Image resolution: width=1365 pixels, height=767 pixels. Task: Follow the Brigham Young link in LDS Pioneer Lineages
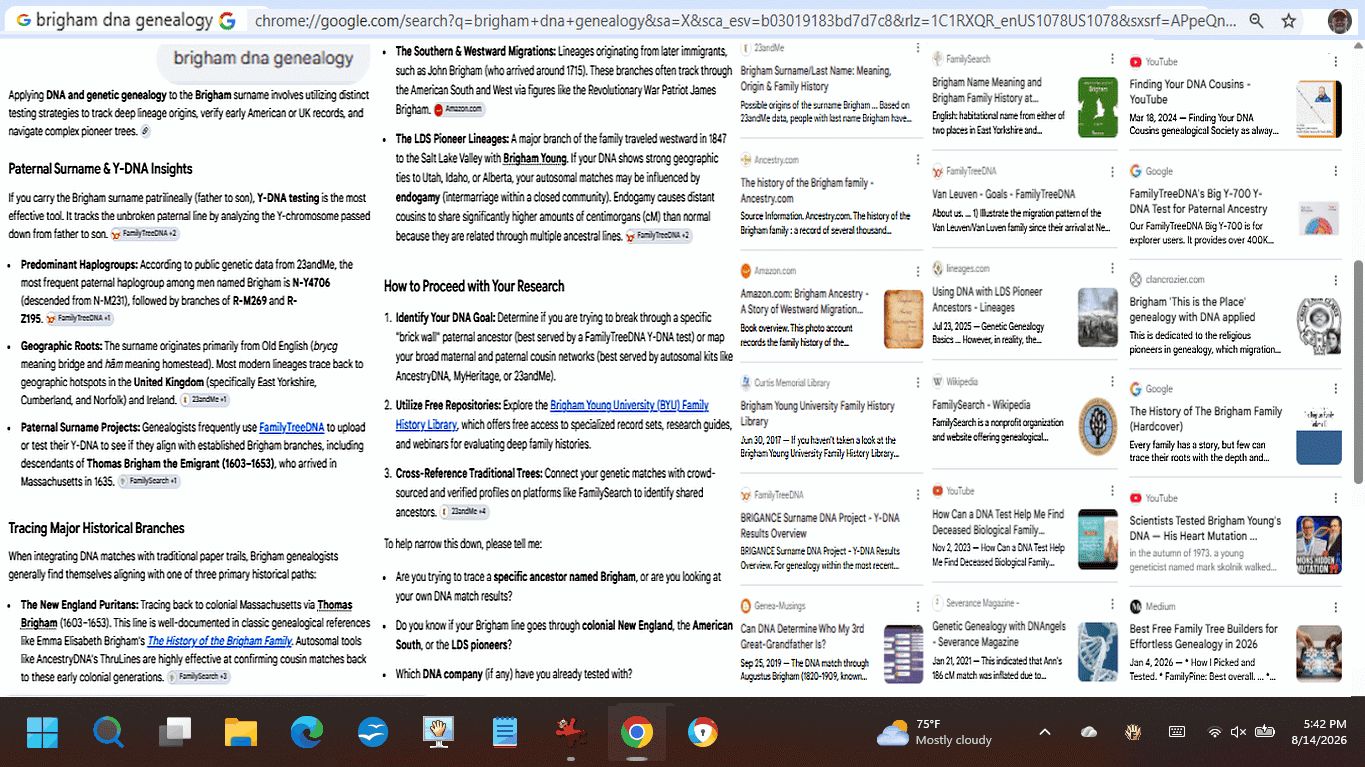(535, 158)
